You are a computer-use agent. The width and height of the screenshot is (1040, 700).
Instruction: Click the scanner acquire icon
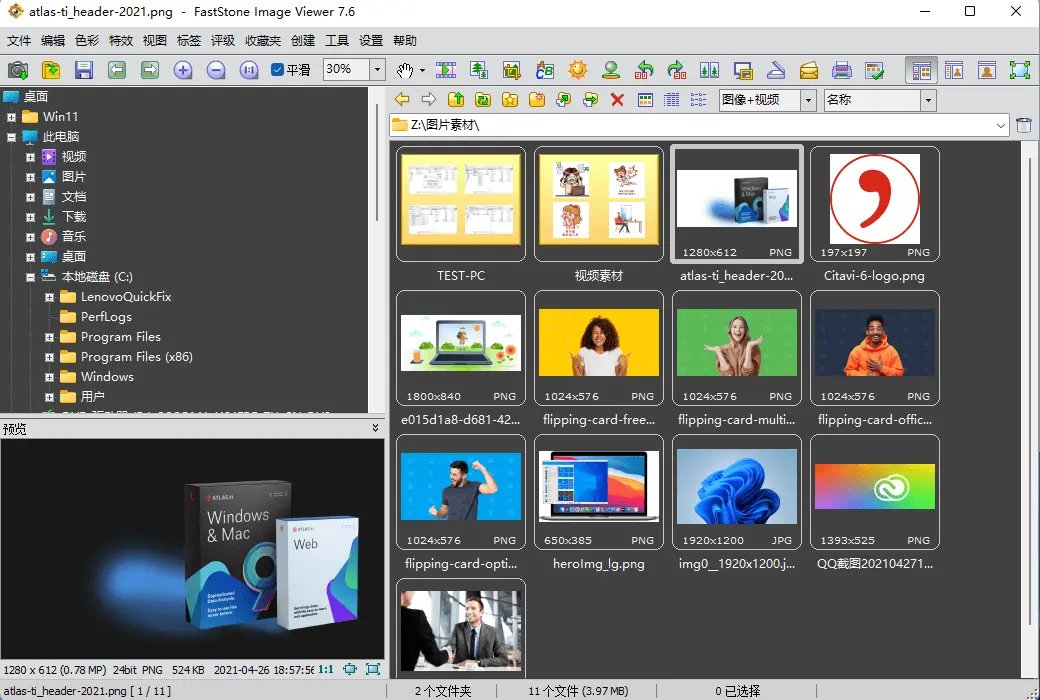point(775,70)
